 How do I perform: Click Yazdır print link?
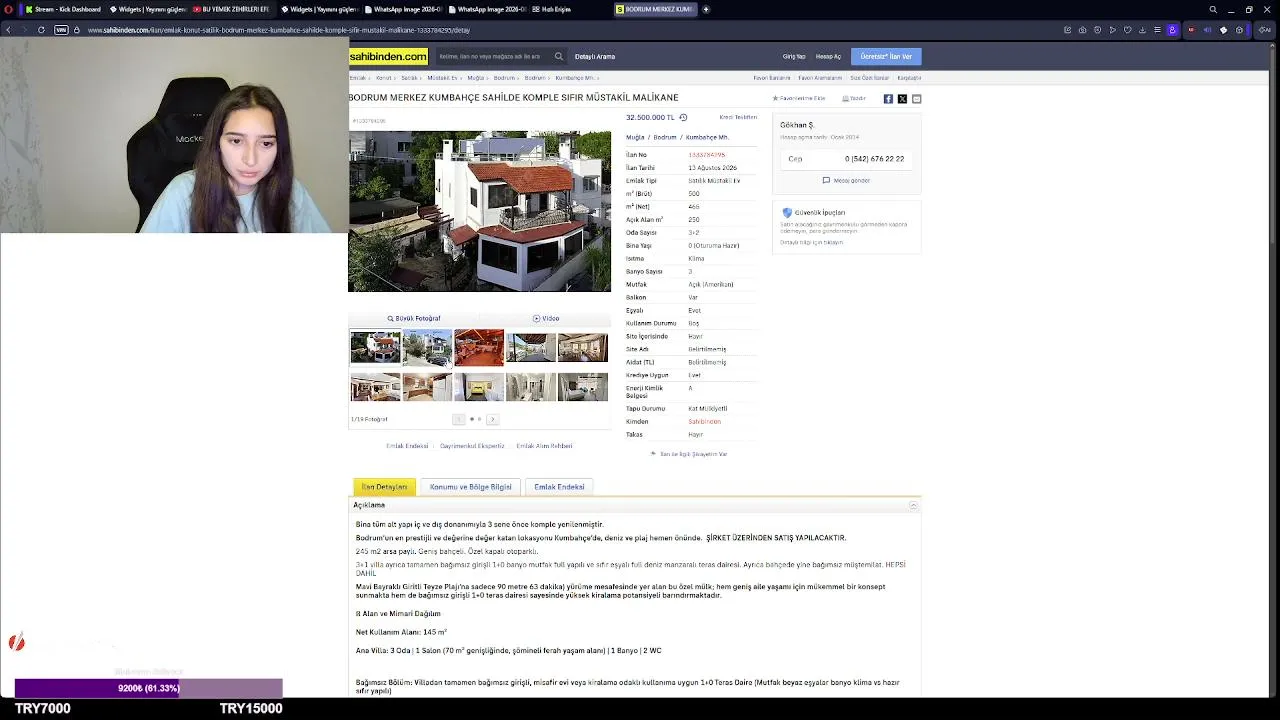854,99
